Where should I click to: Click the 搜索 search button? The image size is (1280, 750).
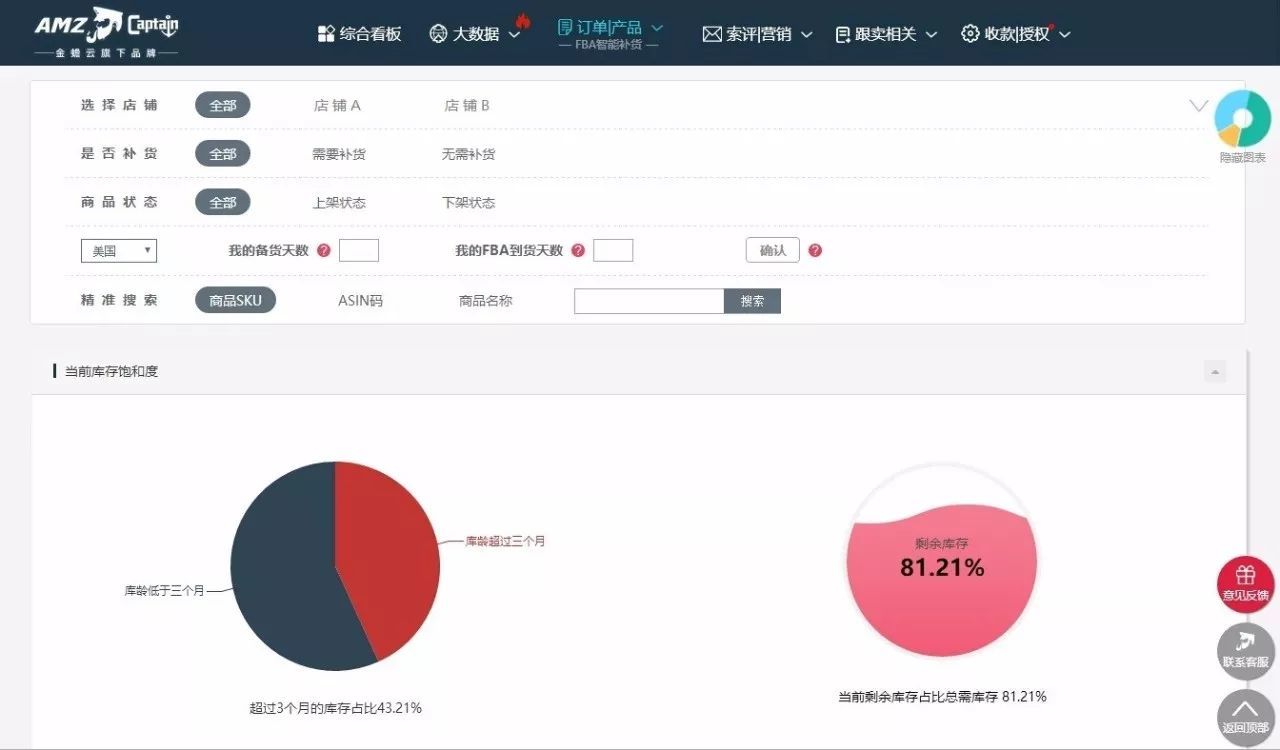point(752,300)
